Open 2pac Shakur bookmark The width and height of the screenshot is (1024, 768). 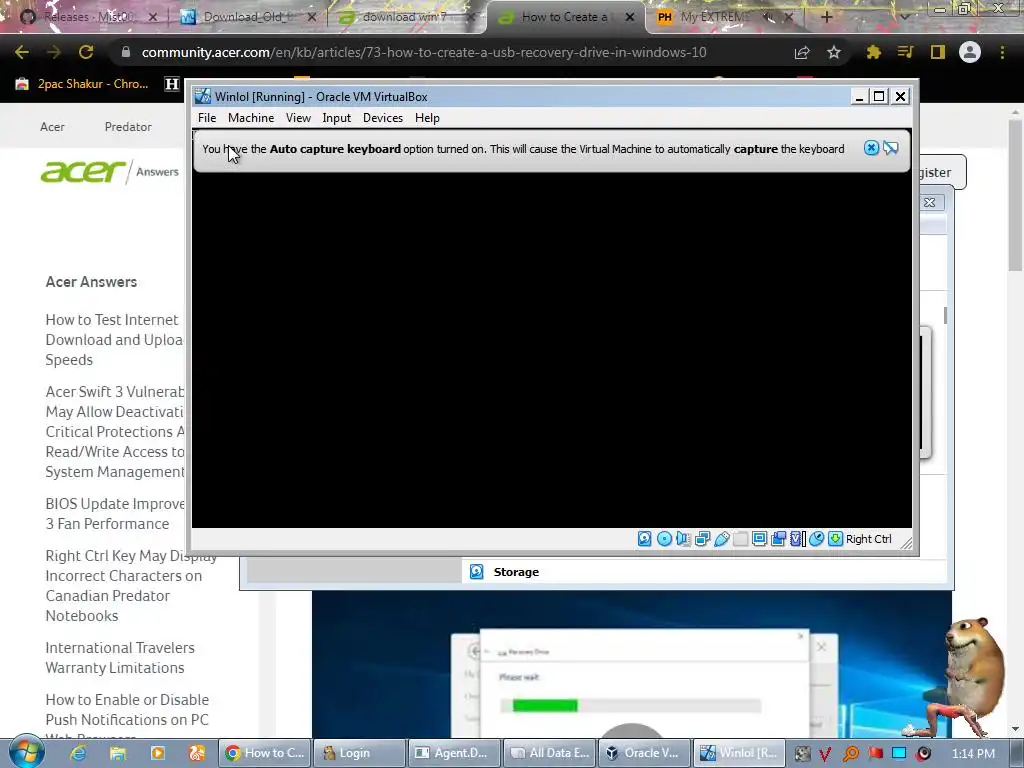click(82, 84)
